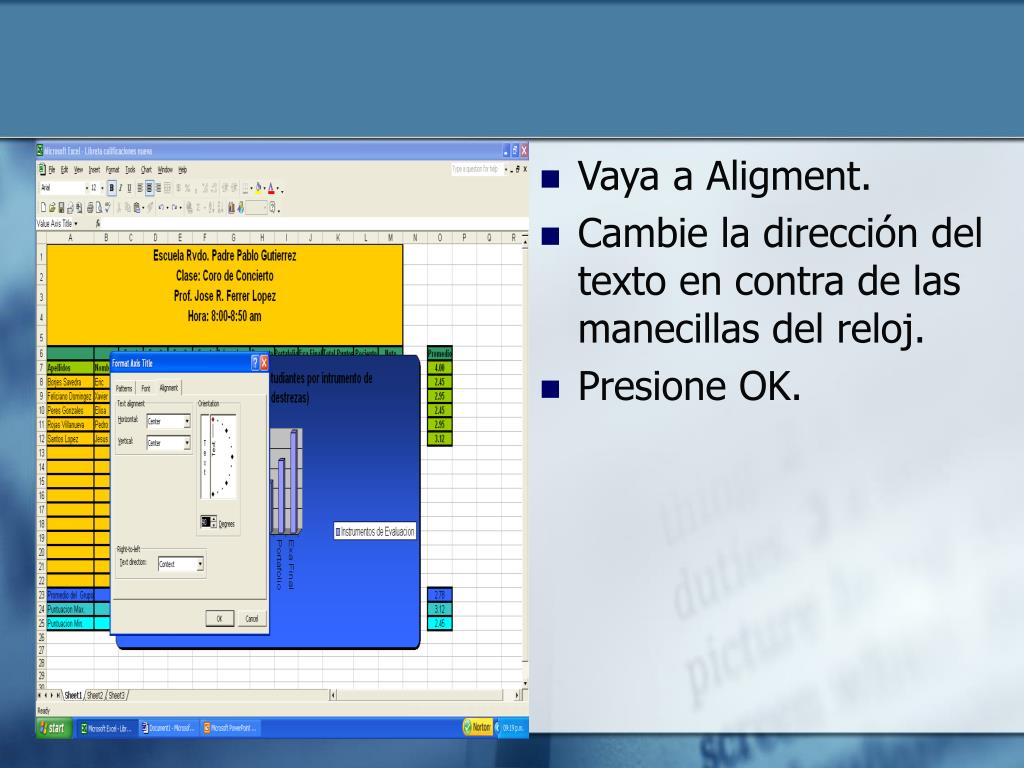The height and width of the screenshot is (768, 1024).
Task: Open the Value Axis Title name box dropdown
Action: click(x=76, y=224)
